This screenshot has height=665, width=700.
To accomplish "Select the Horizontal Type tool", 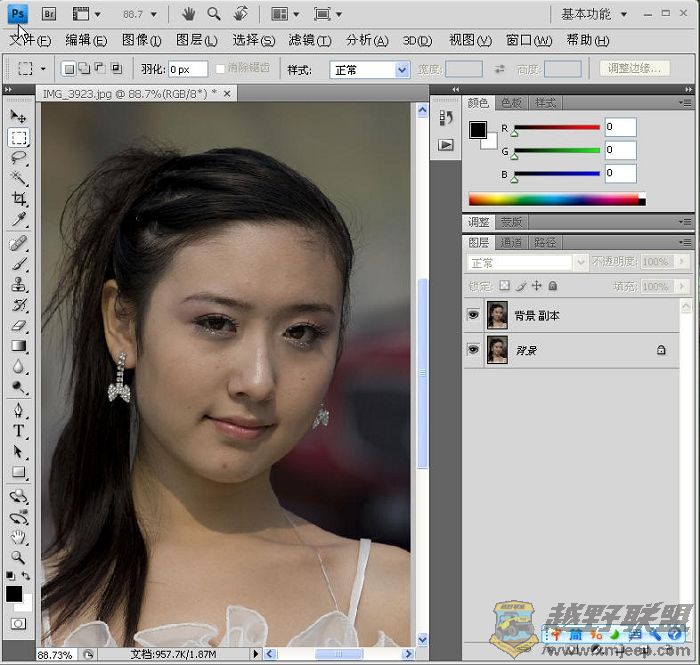I will pyautogui.click(x=18, y=431).
